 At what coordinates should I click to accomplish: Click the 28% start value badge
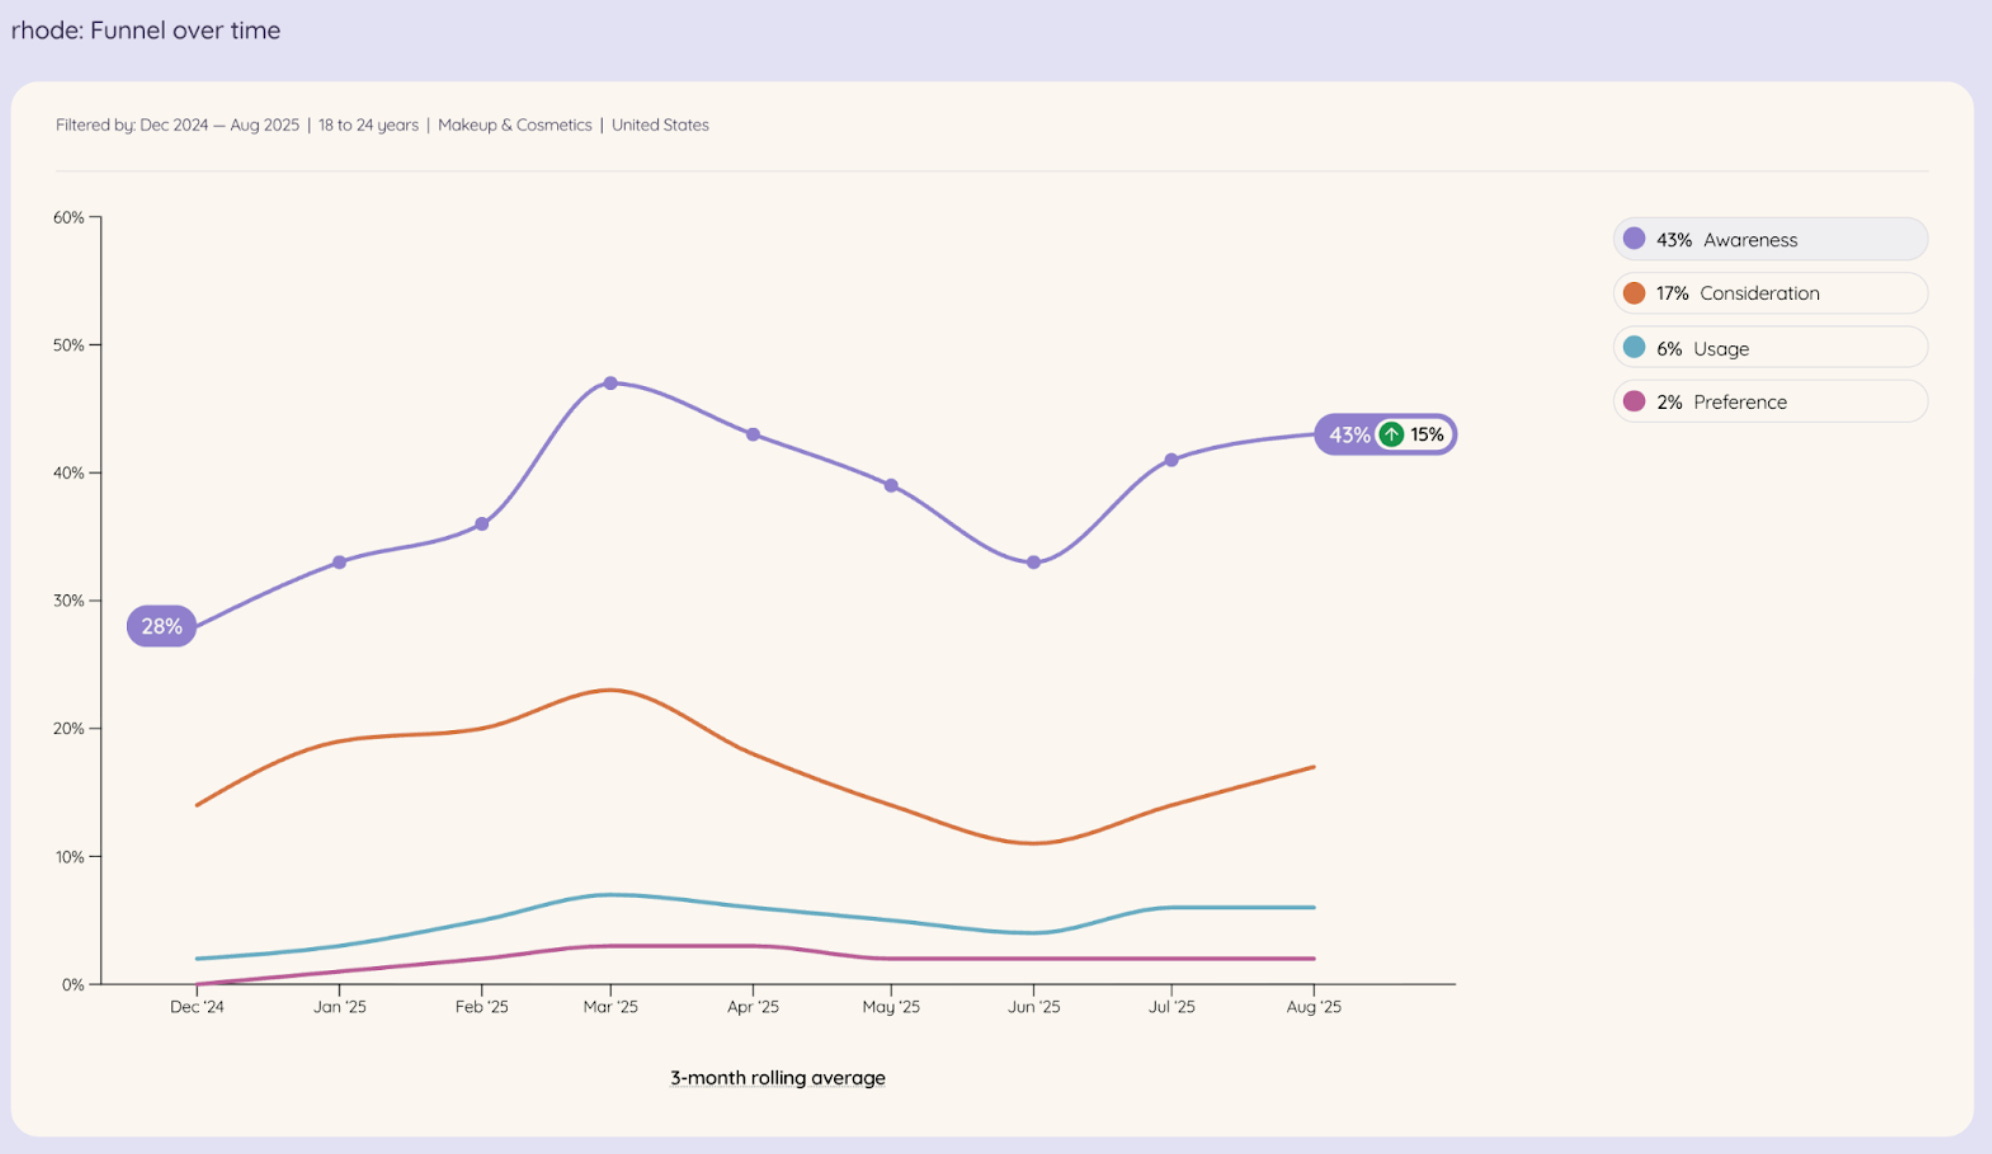(x=161, y=627)
